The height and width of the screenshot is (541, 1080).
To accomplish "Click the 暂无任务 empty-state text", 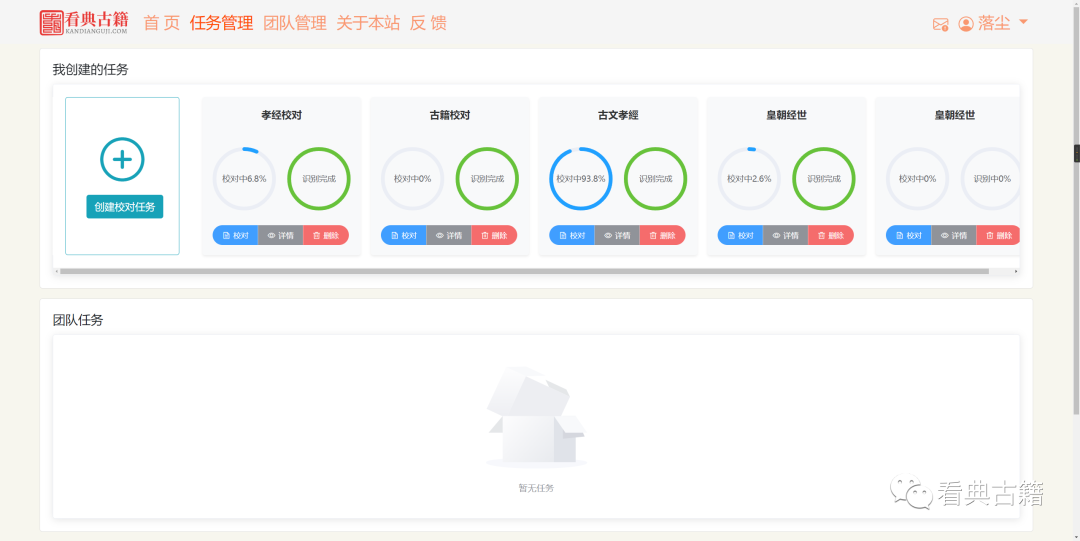I will click(536, 488).
